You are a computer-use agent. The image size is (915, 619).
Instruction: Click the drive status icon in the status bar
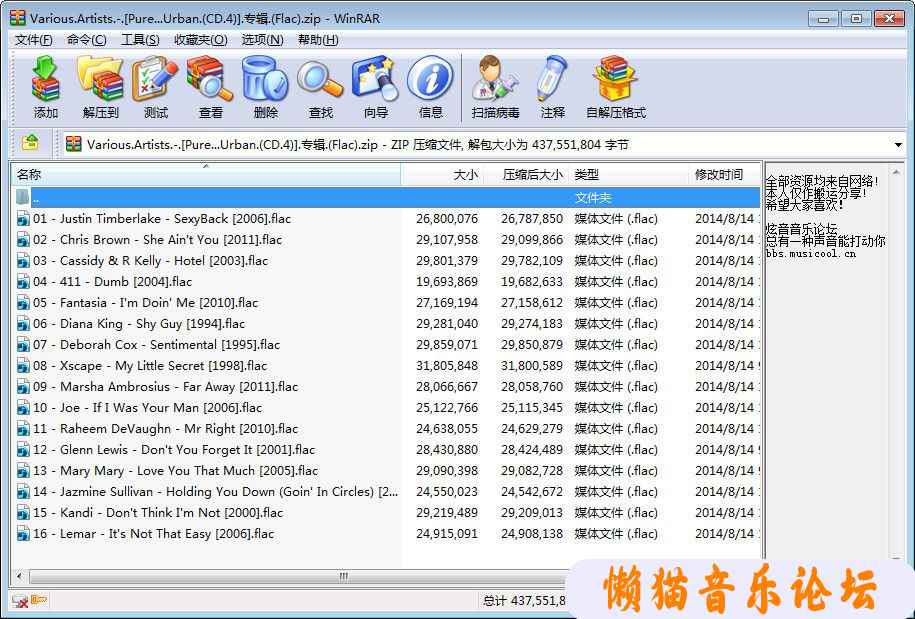(x=20, y=600)
